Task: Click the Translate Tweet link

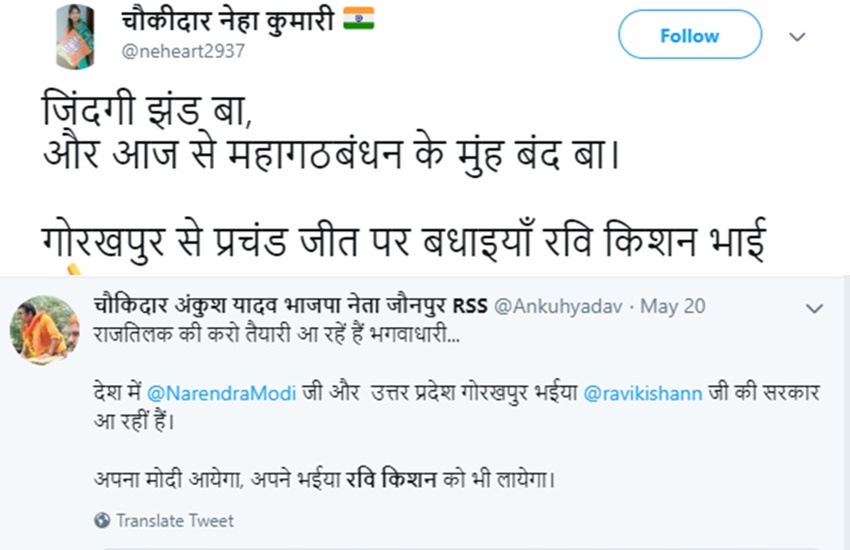Action: click(x=174, y=520)
